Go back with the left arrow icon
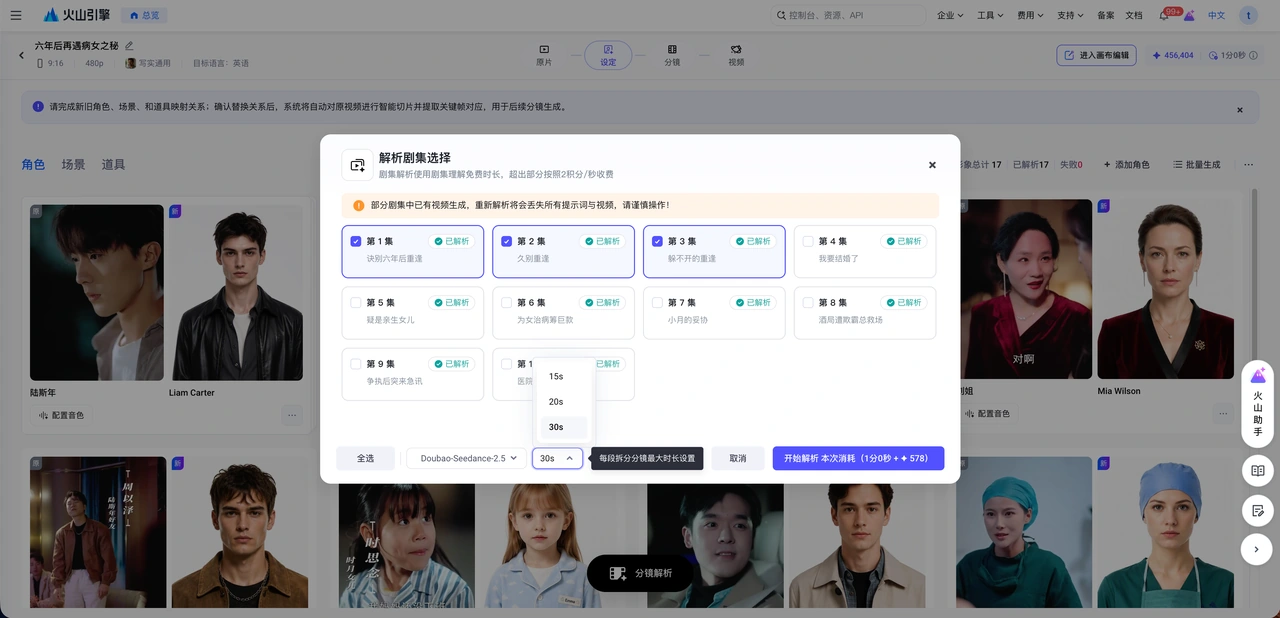 pos(21,55)
